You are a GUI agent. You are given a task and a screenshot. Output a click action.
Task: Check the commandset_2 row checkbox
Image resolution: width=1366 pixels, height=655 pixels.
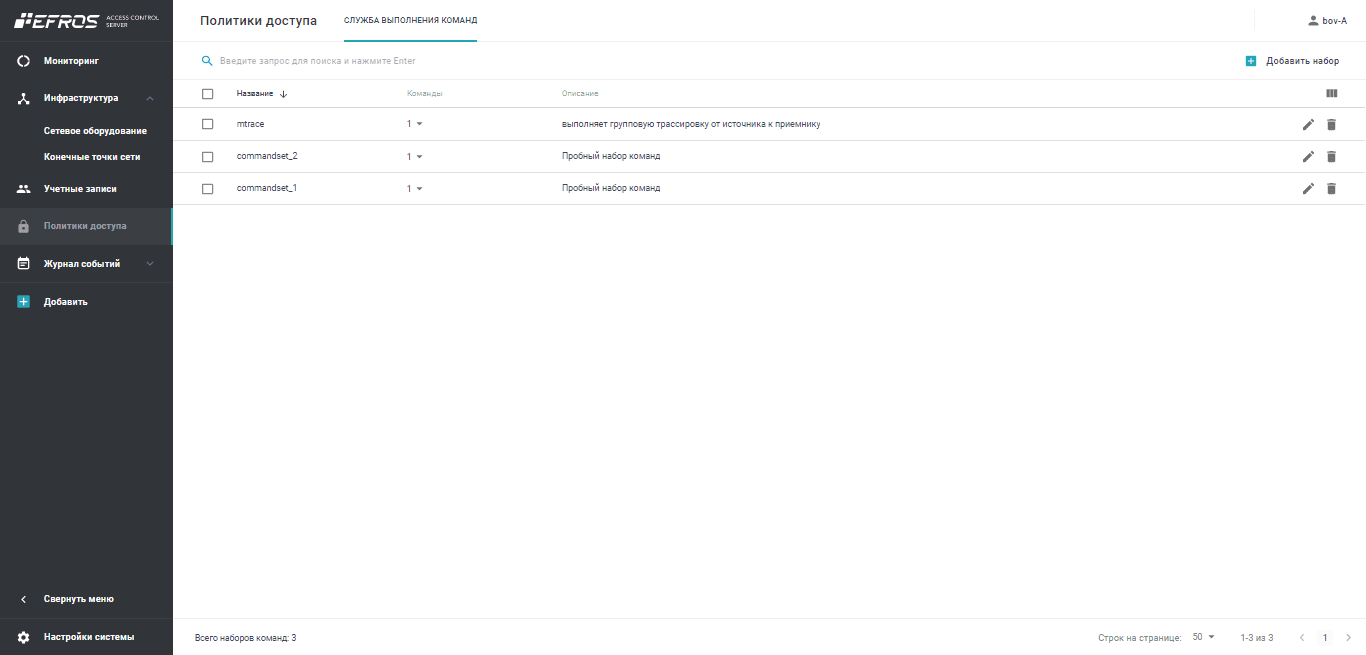coord(208,156)
